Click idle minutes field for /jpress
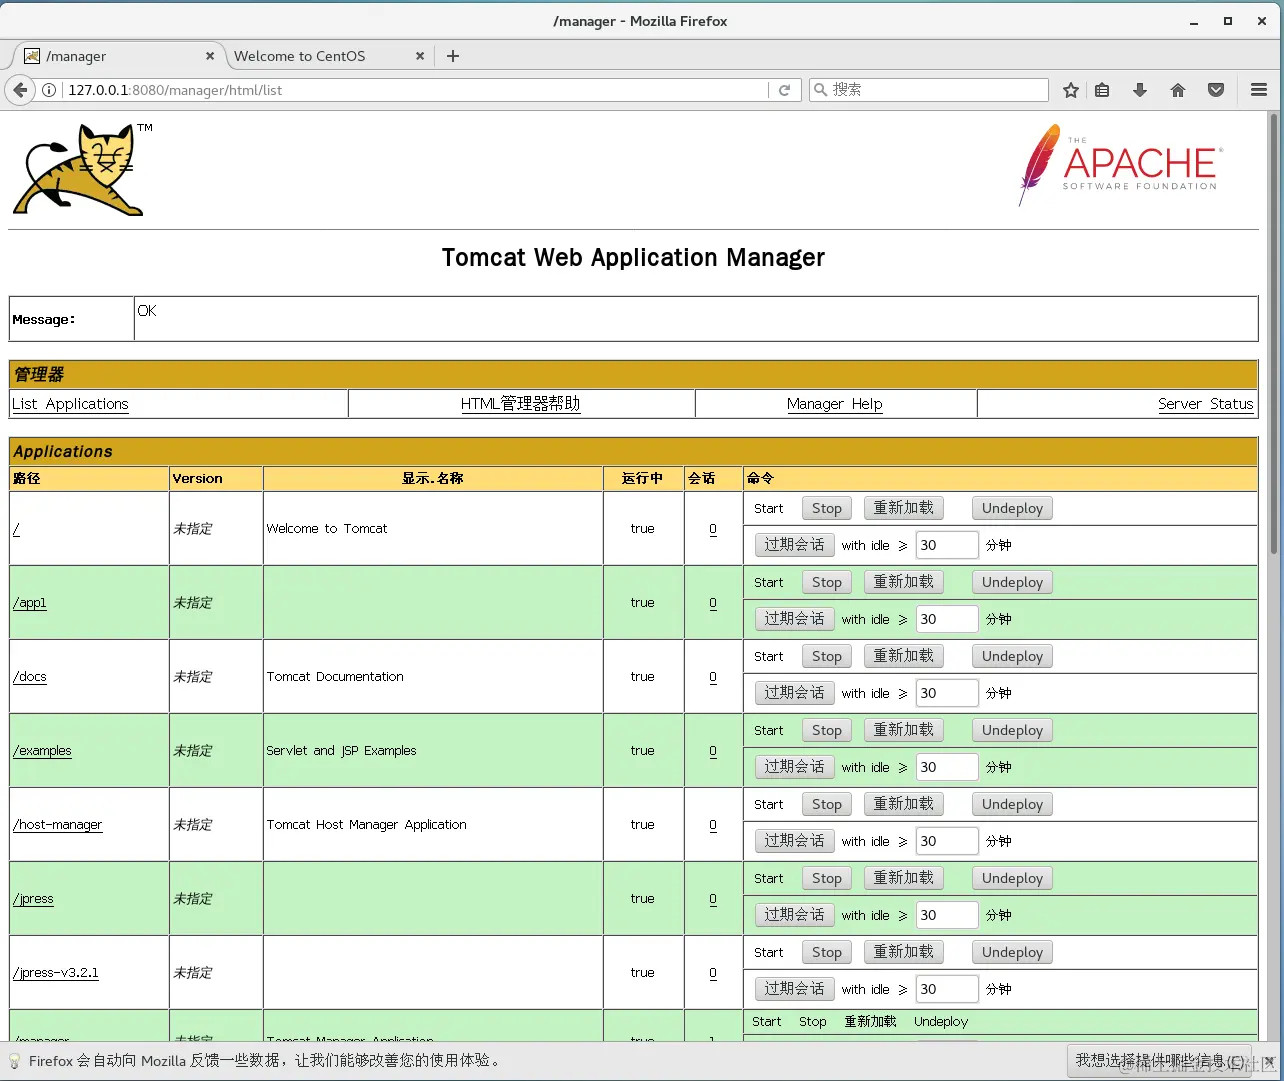Viewport: 1284px width, 1081px height. tap(947, 915)
